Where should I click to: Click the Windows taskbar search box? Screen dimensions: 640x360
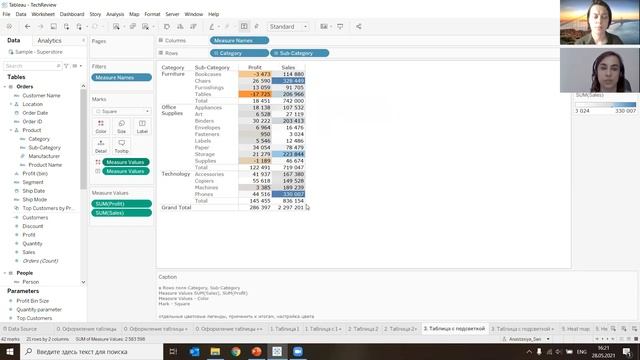coord(91,351)
